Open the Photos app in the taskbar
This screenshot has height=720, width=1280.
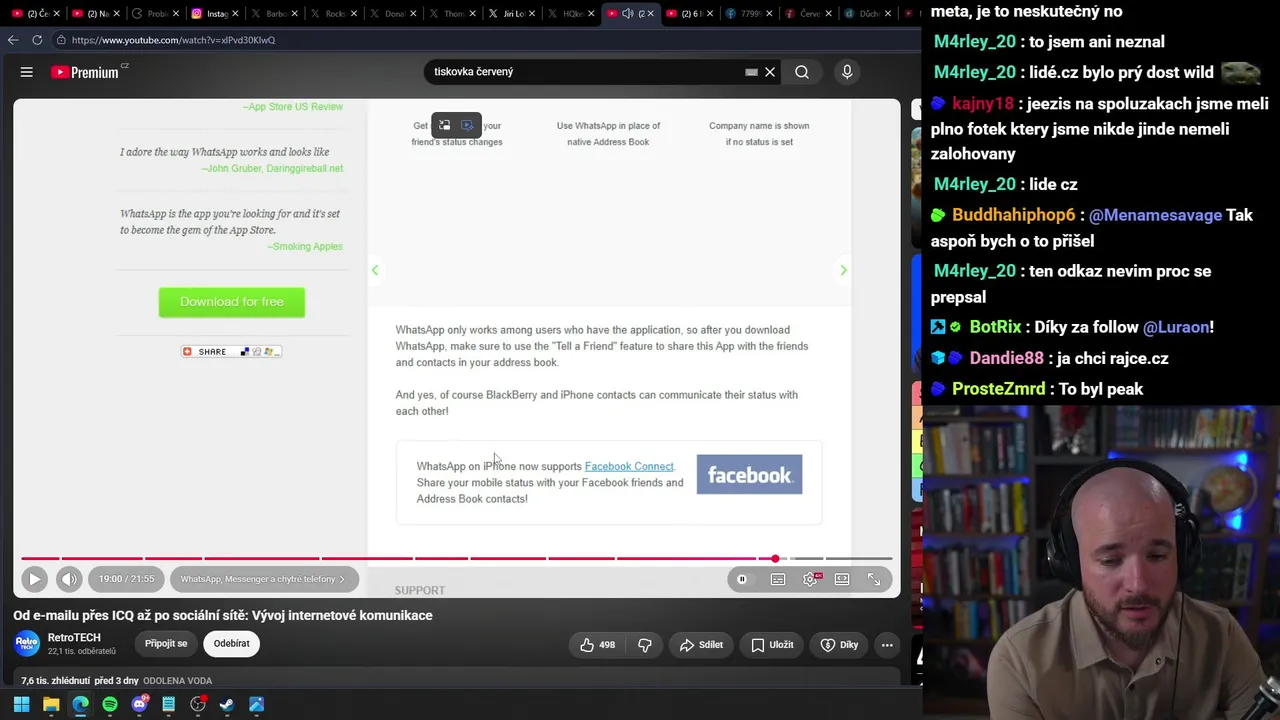click(256, 705)
